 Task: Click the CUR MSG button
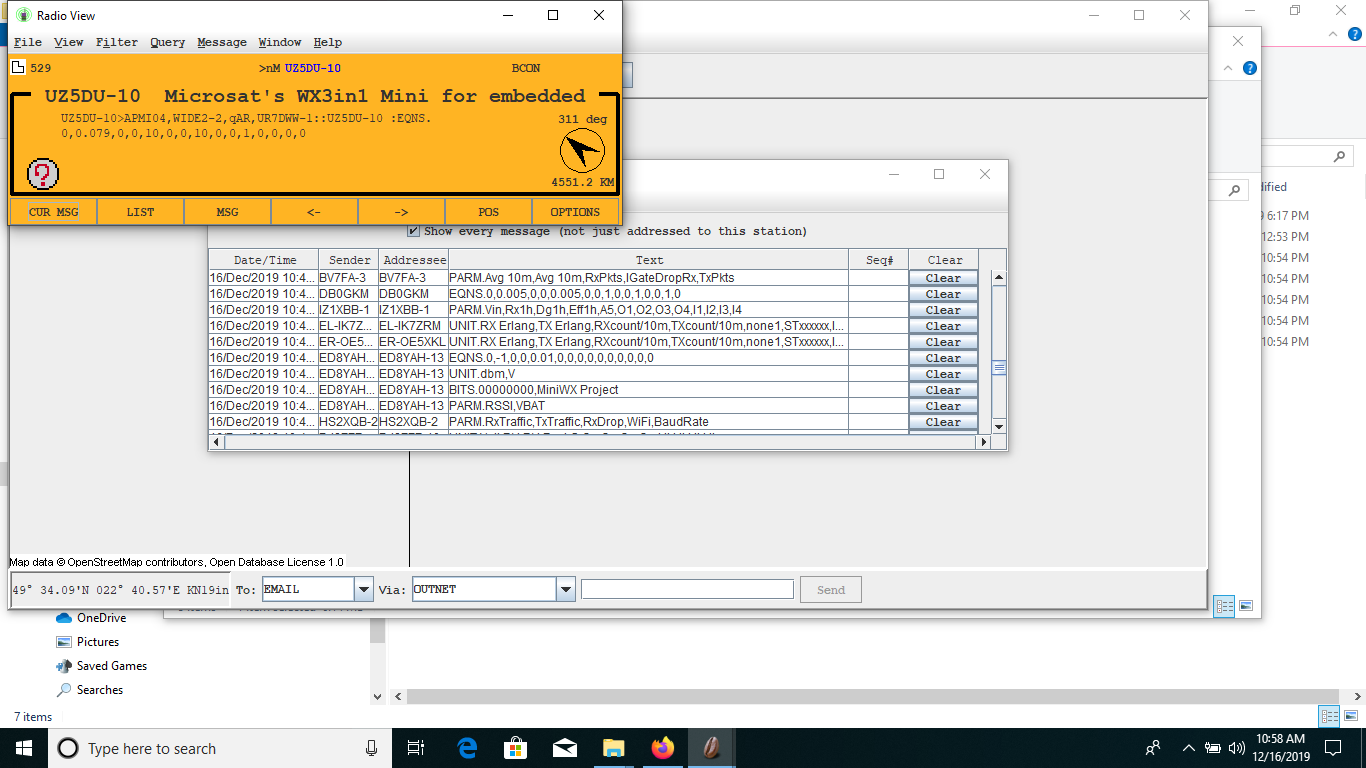(54, 212)
